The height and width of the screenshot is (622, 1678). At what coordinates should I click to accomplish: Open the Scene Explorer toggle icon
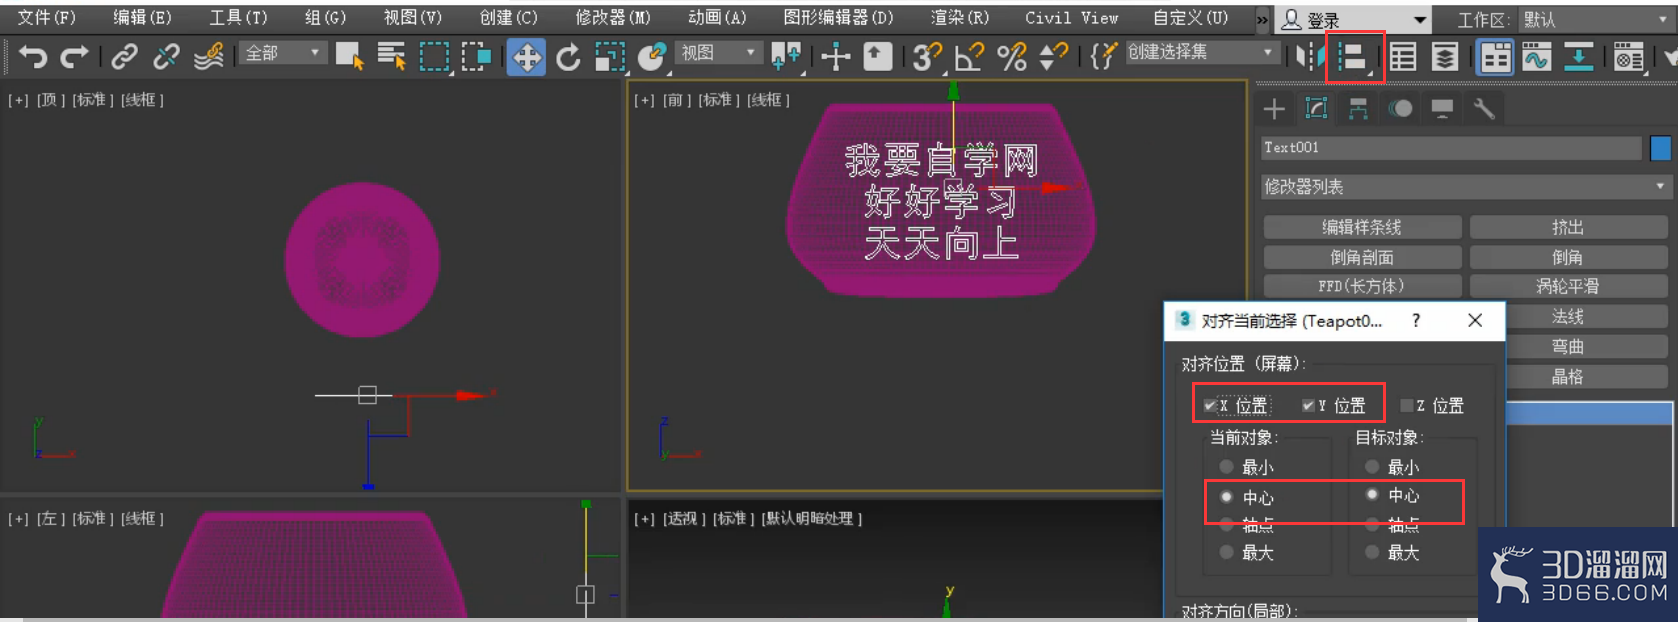[1403, 57]
